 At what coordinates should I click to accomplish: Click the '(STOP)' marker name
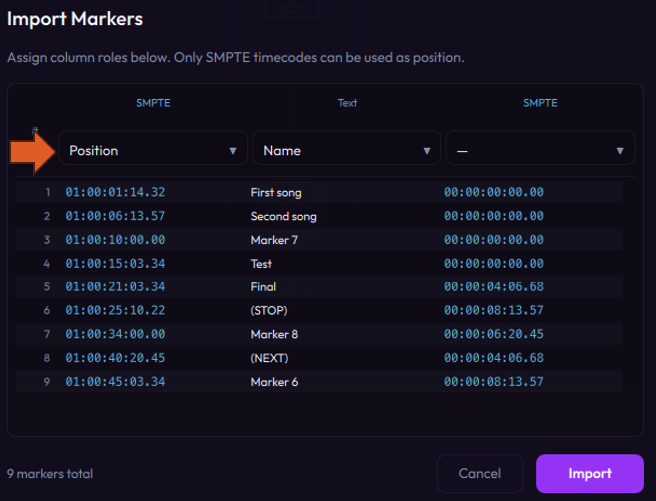tap(269, 311)
